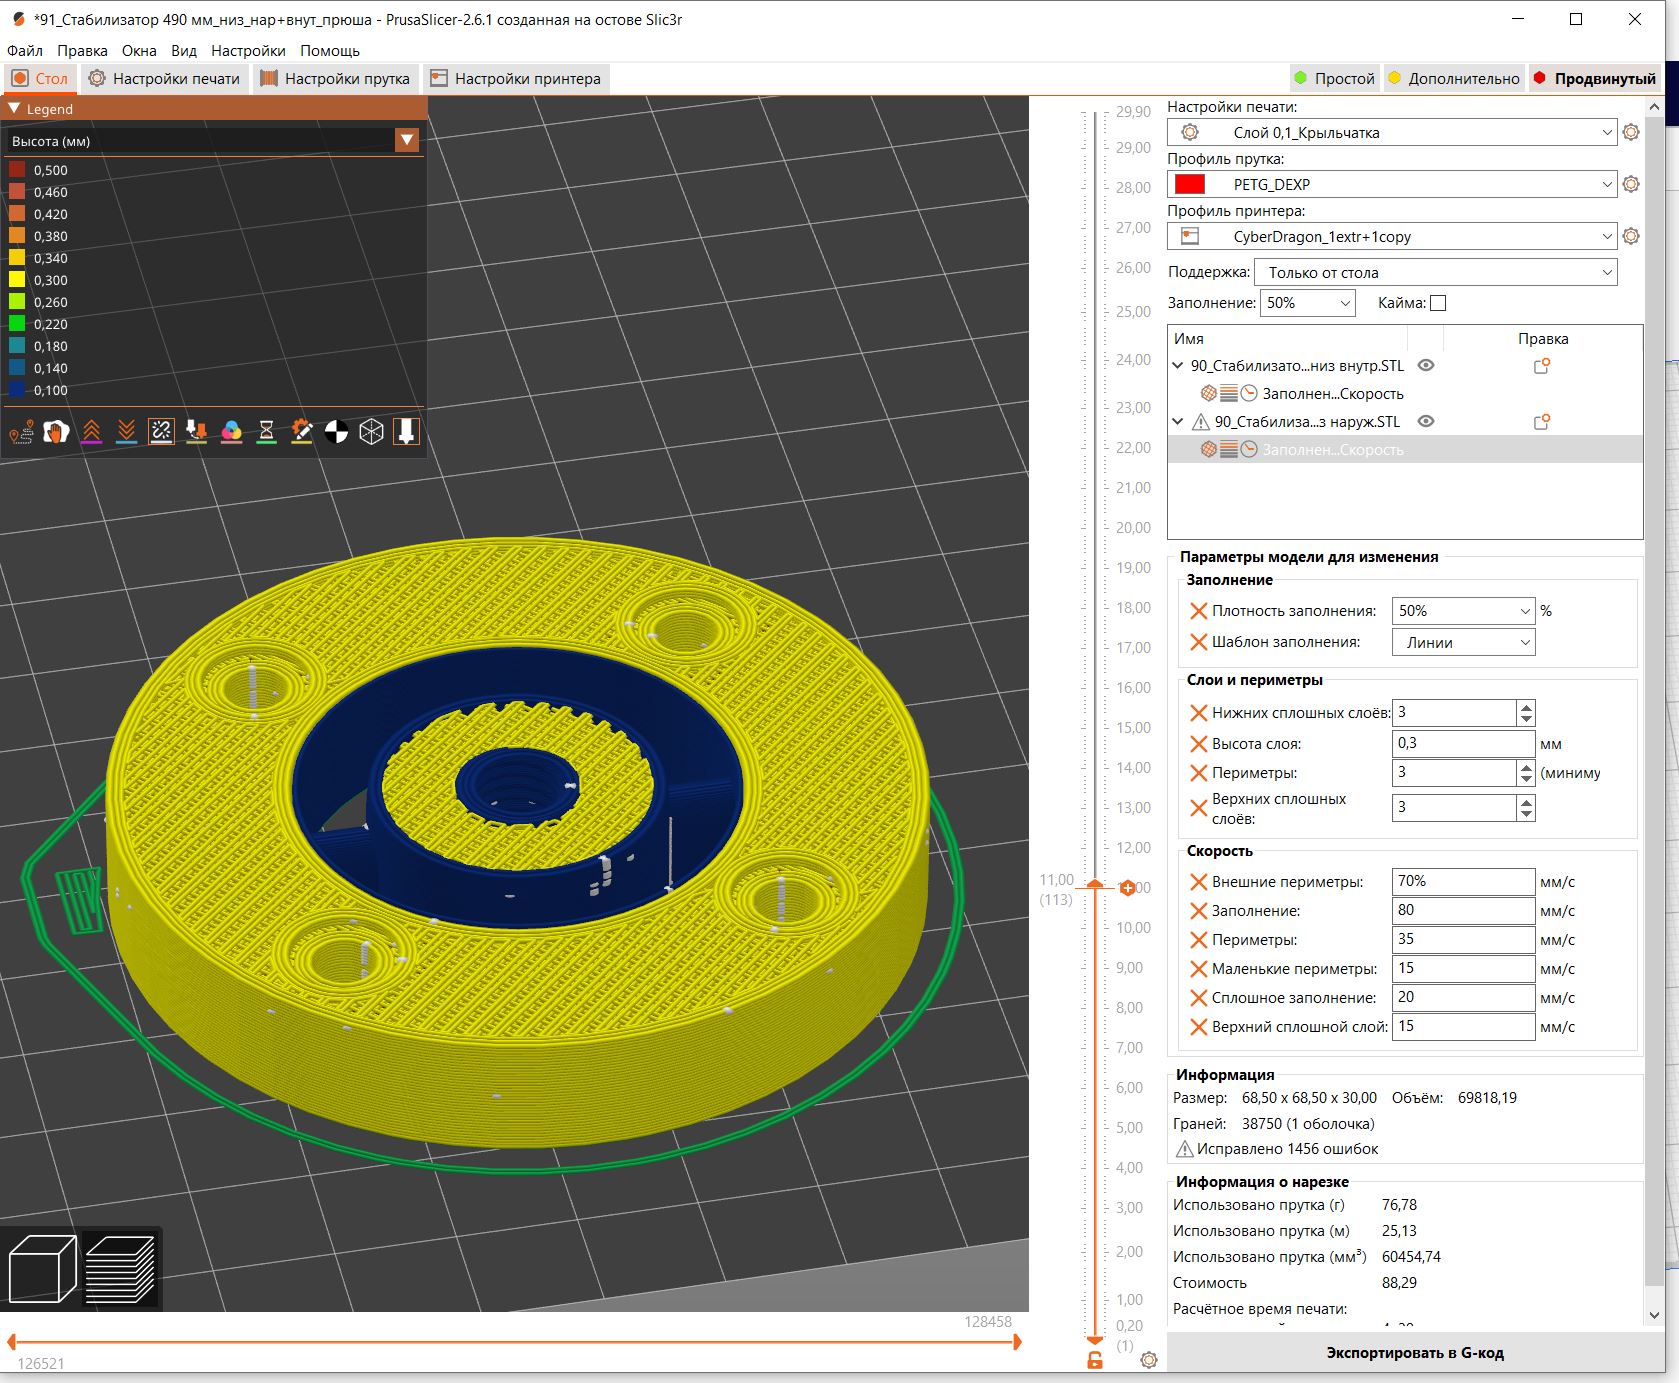Viewport: 1679px width, 1383px height.
Task: Toggle Custom G-code icon (gear with pencil)
Action: (301, 432)
